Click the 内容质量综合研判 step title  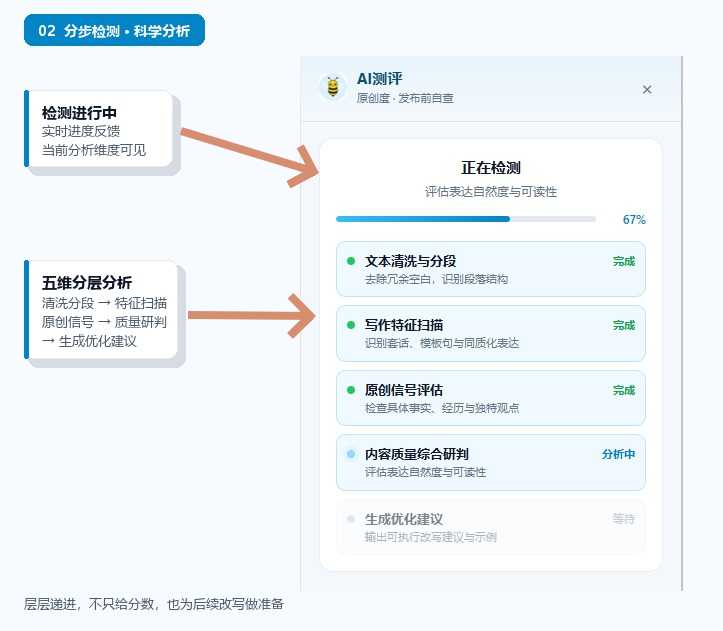416,454
